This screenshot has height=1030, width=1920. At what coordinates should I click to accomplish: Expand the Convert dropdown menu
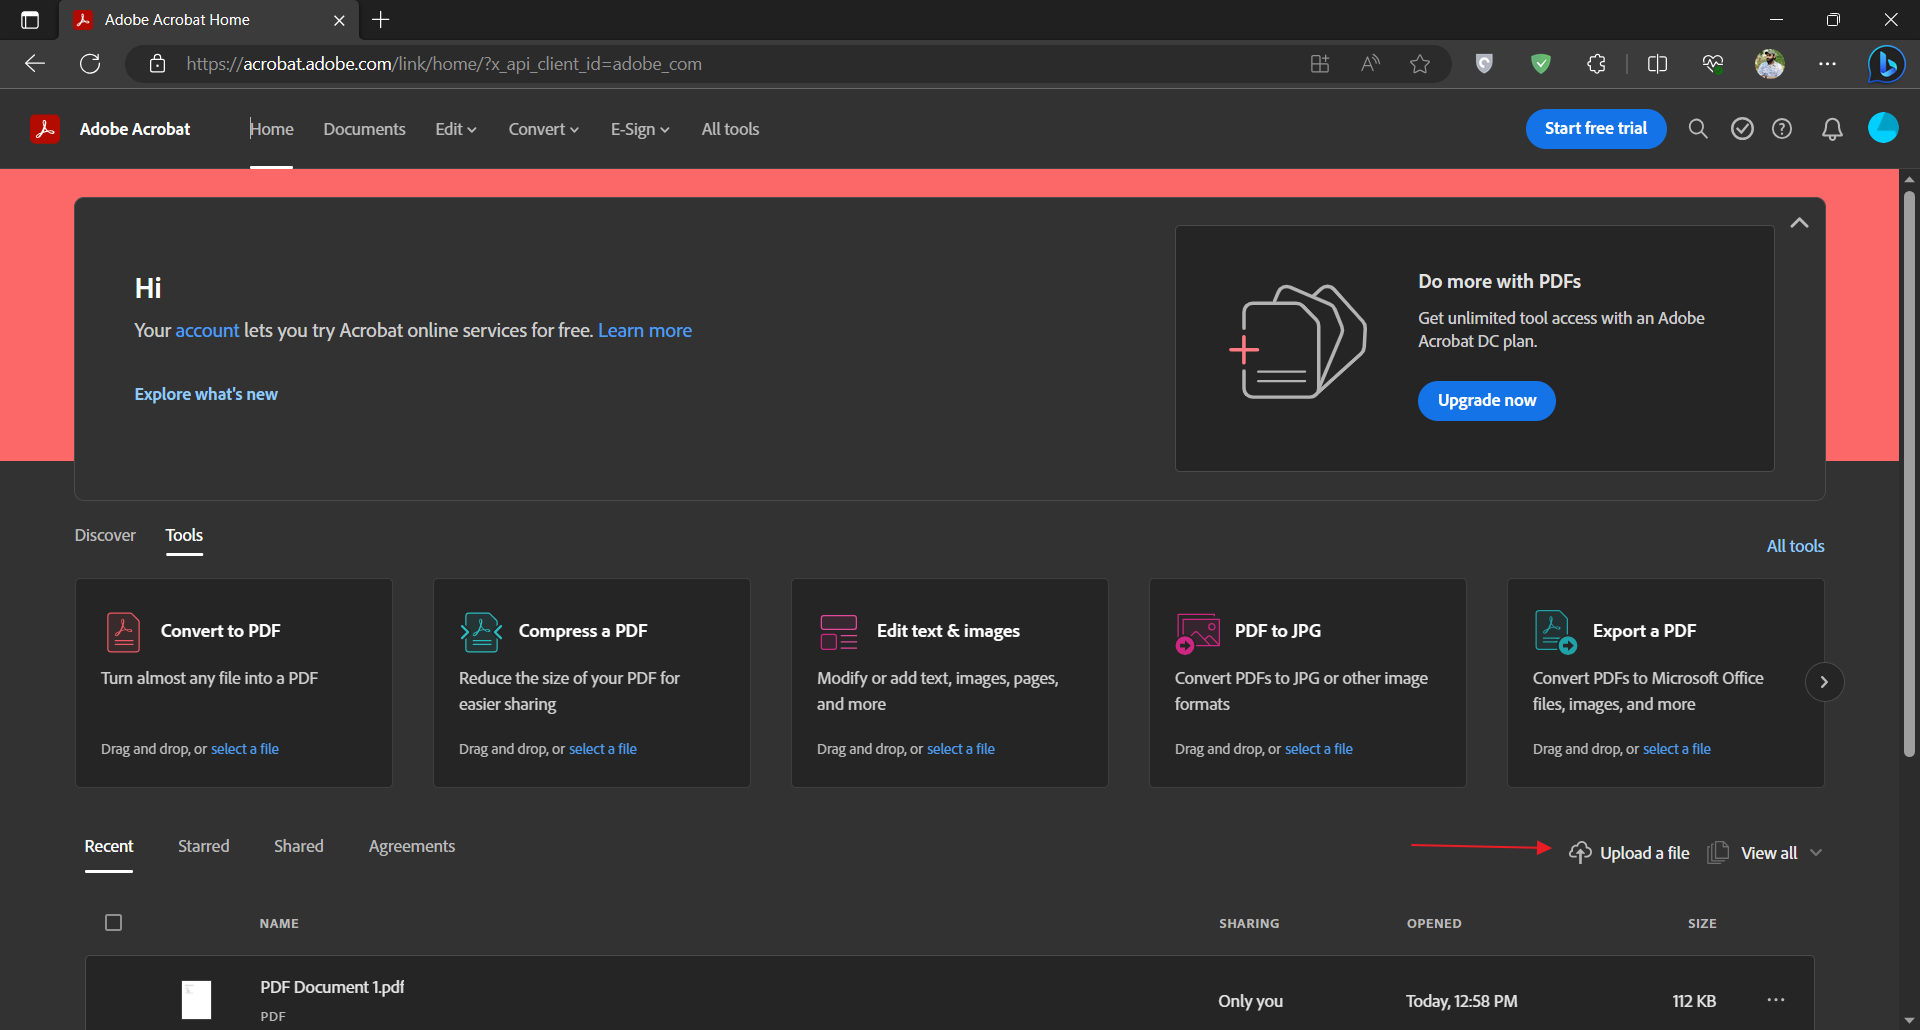[543, 129]
